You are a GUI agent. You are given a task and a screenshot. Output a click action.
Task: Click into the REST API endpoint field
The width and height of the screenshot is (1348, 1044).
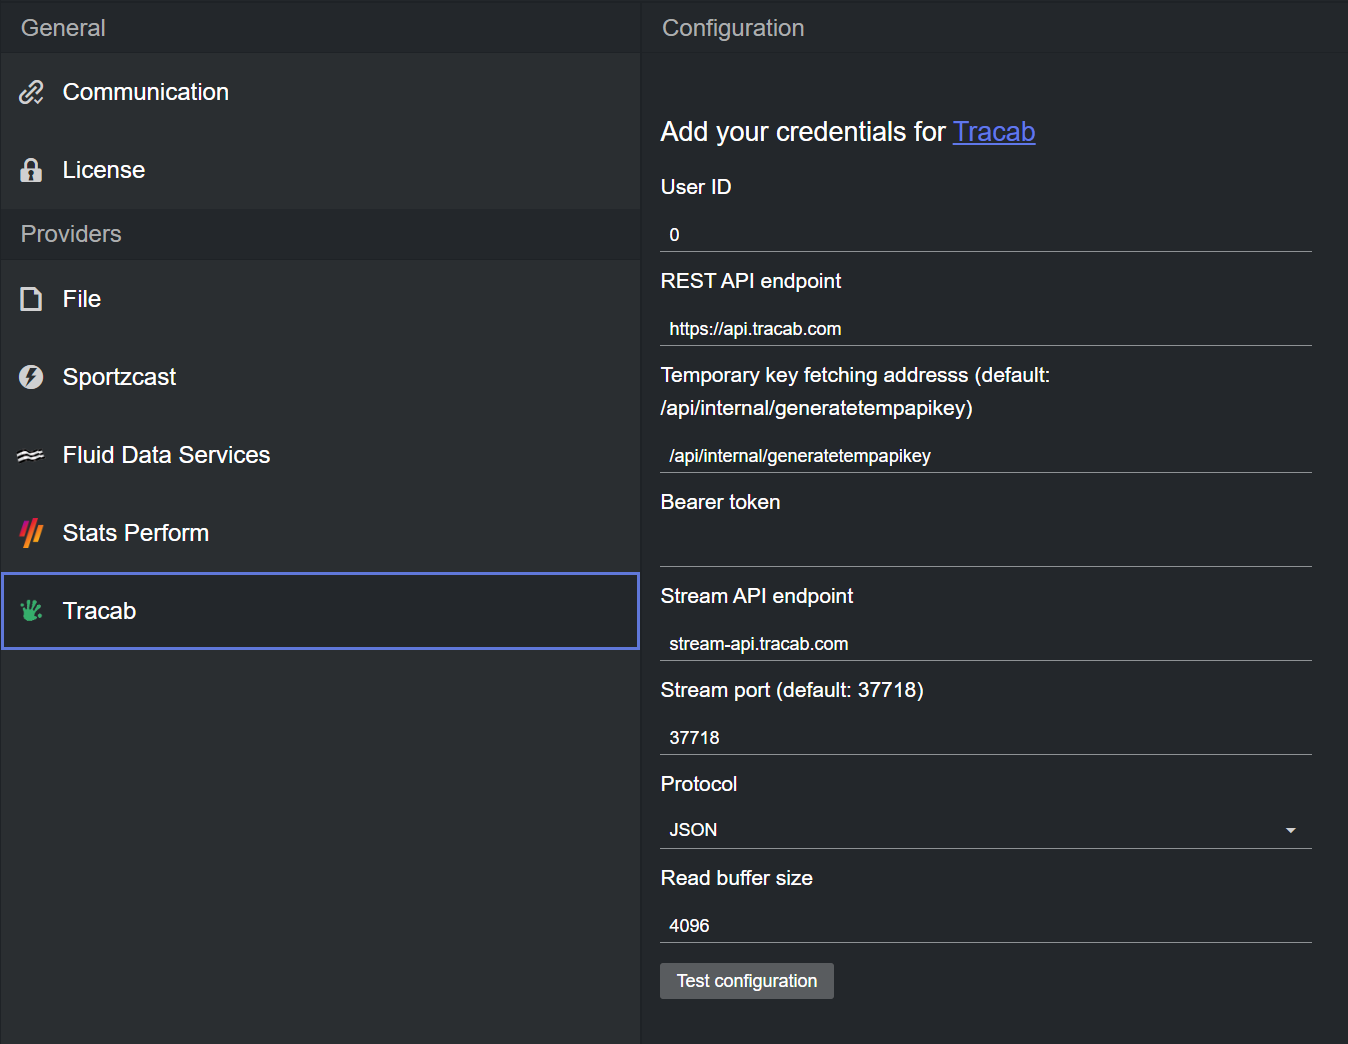pos(985,329)
